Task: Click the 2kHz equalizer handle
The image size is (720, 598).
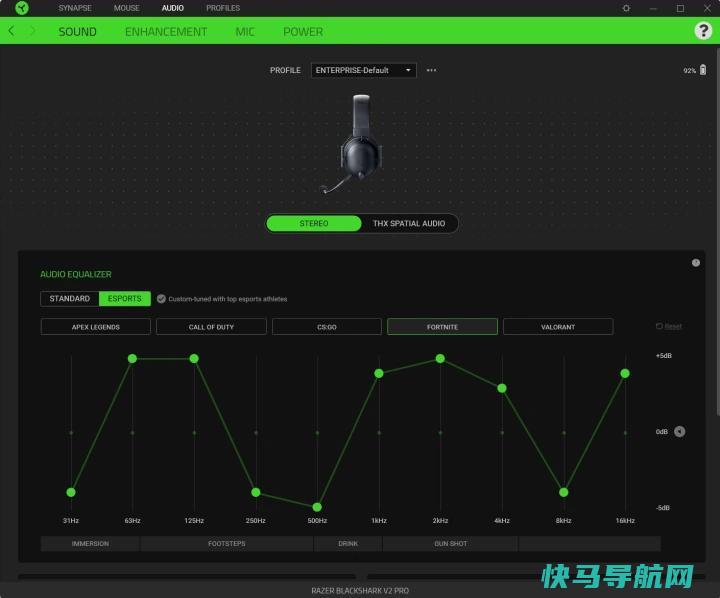Action: (x=440, y=358)
